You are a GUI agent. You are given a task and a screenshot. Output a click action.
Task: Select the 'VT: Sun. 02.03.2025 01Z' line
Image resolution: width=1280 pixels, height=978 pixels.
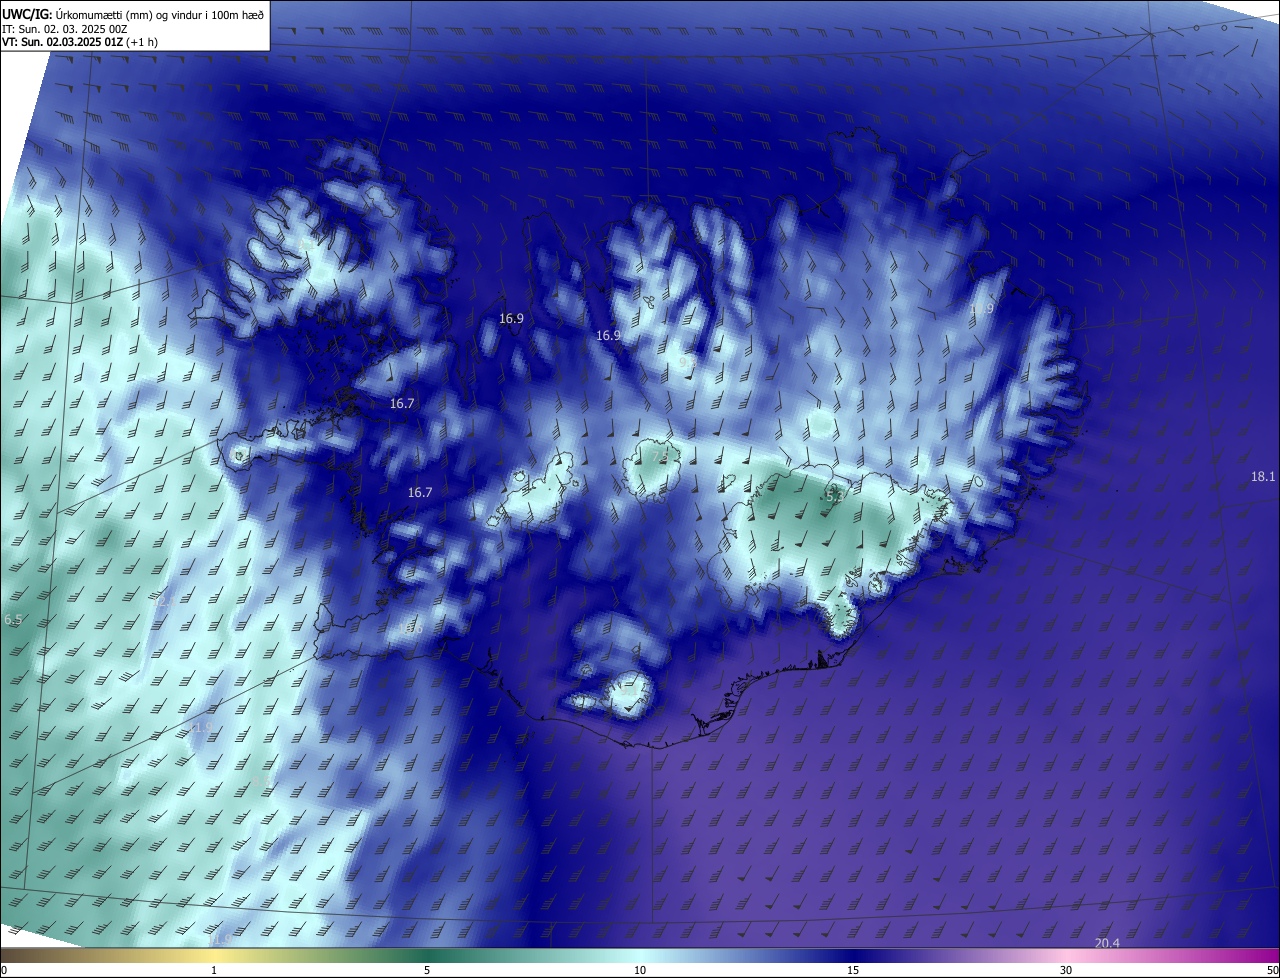tap(62, 42)
